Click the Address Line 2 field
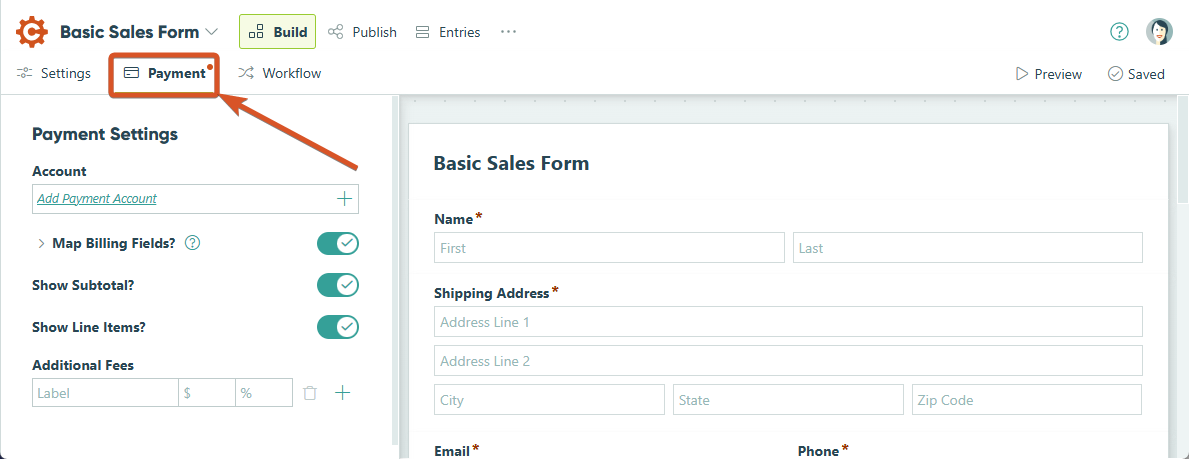Screen dimensions: 1189x459 pos(789,360)
